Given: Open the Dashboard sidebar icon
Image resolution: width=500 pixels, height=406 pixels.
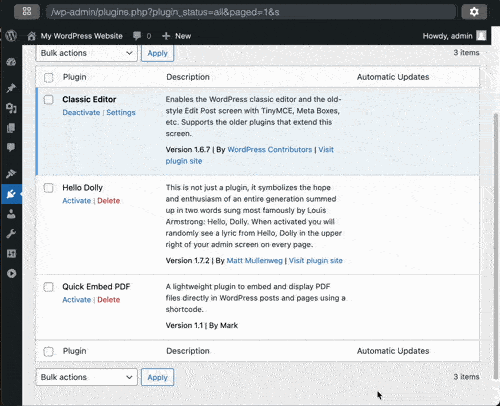Looking at the screenshot, I should click(x=11, y=62).
